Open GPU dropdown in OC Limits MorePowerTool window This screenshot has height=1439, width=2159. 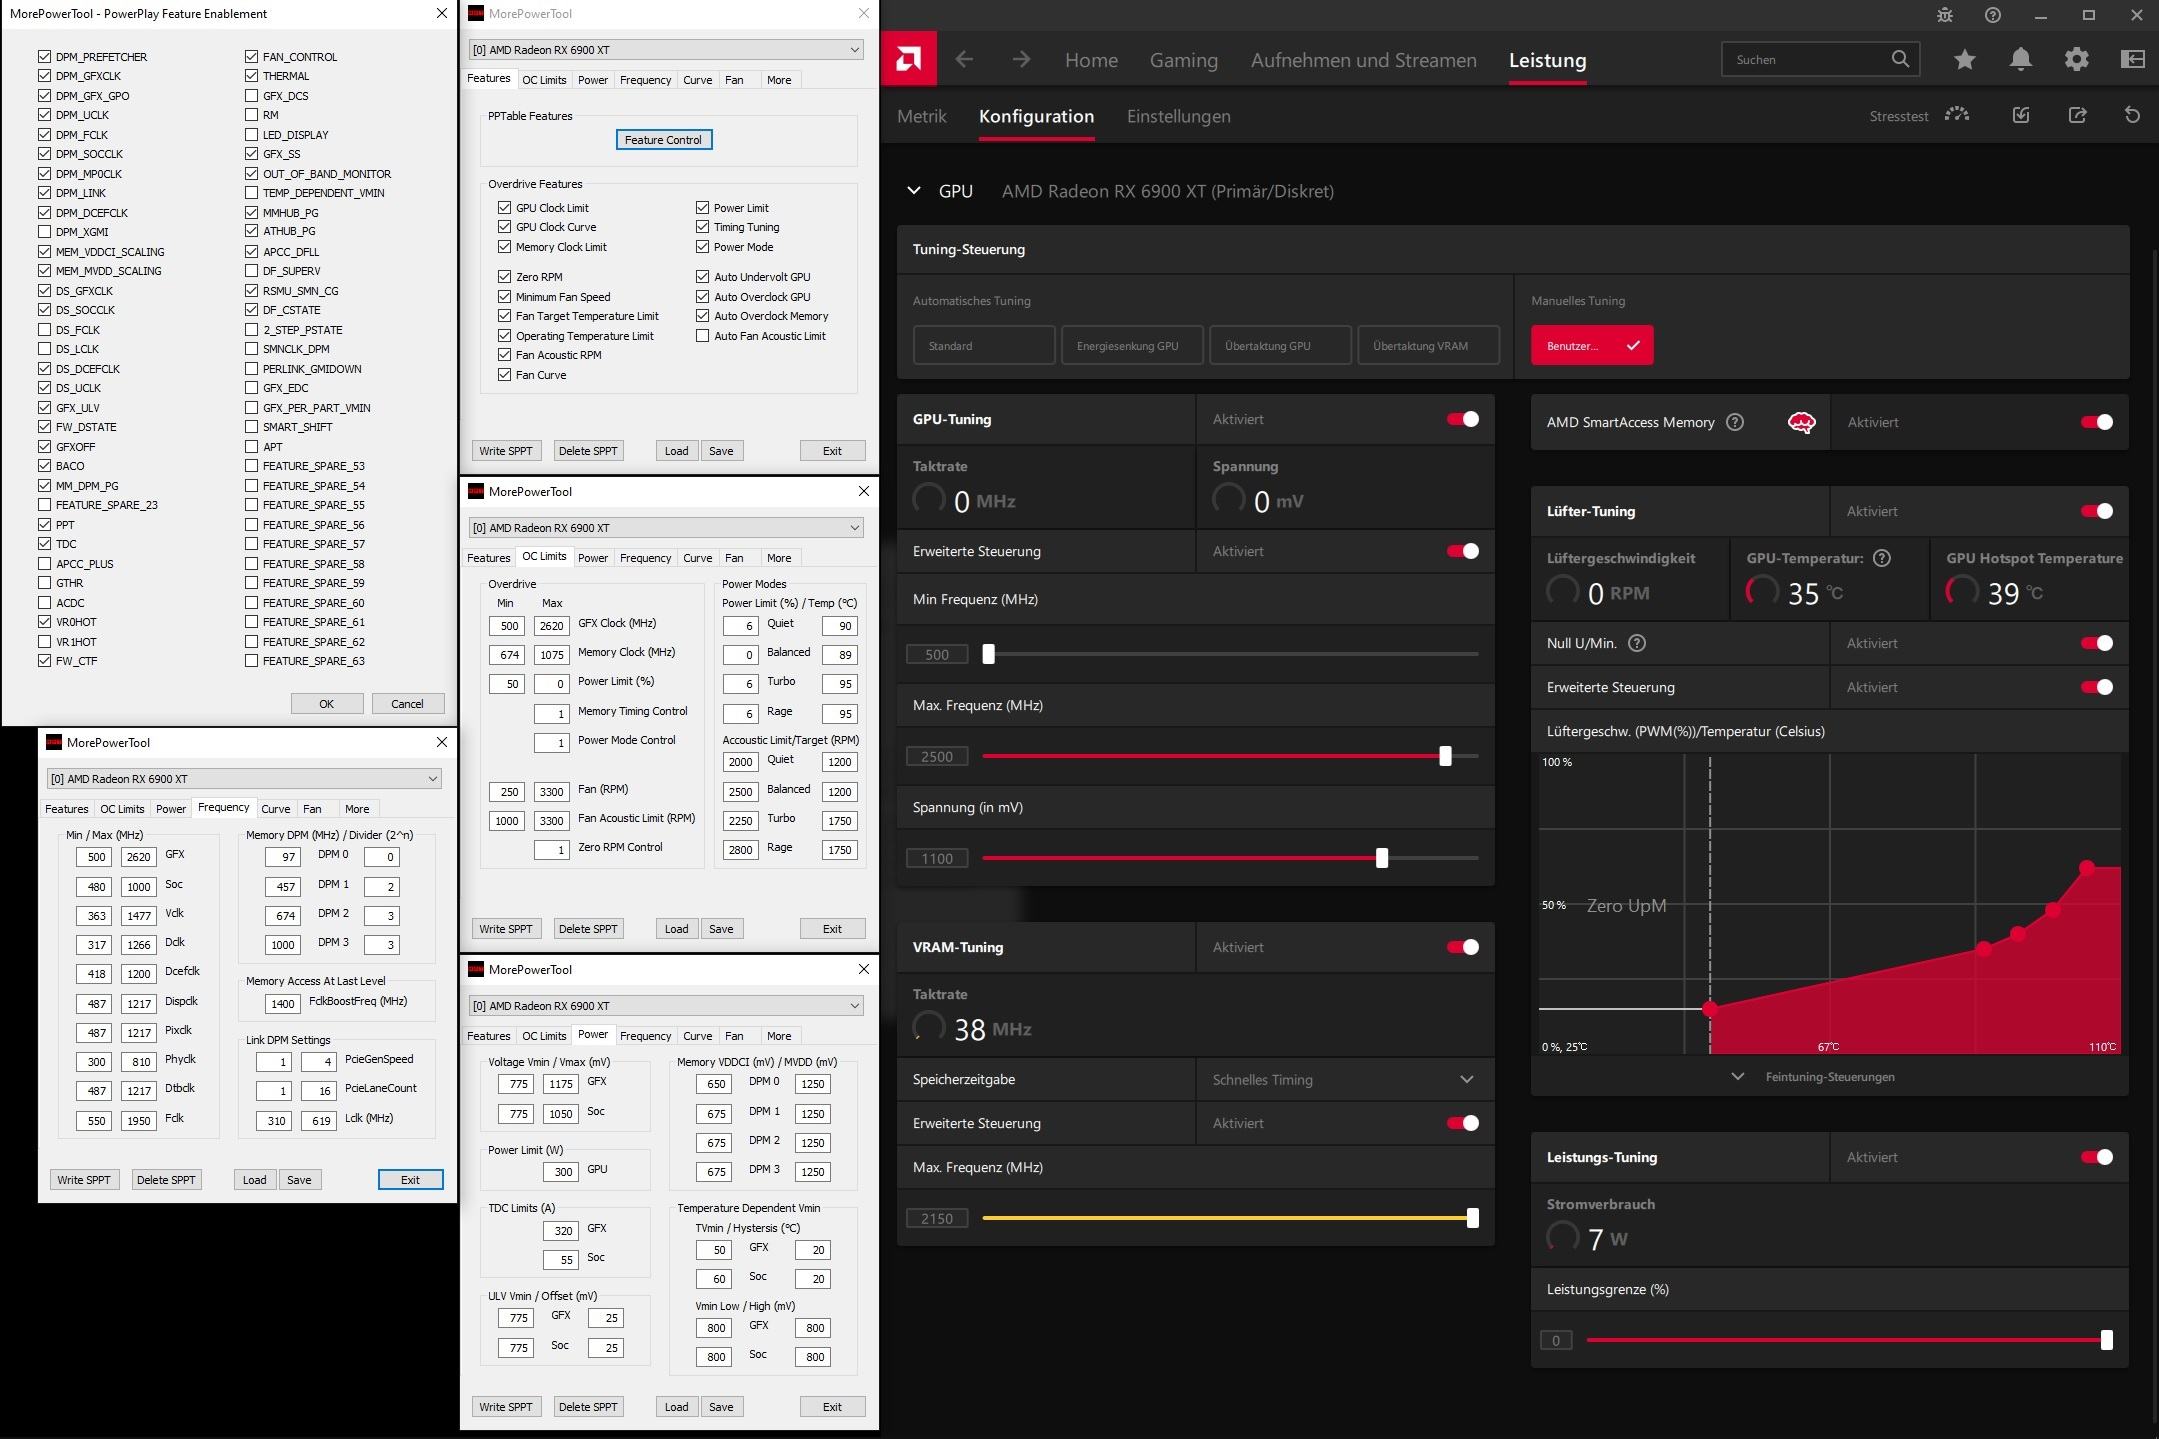pos(666,528)
